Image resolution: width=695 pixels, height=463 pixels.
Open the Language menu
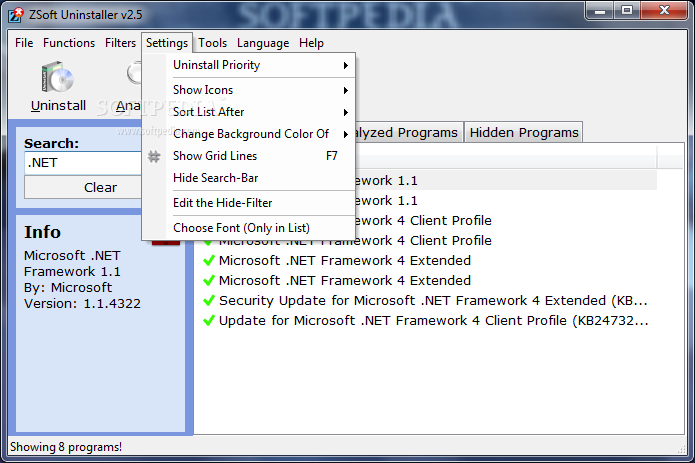pos(263,43)
